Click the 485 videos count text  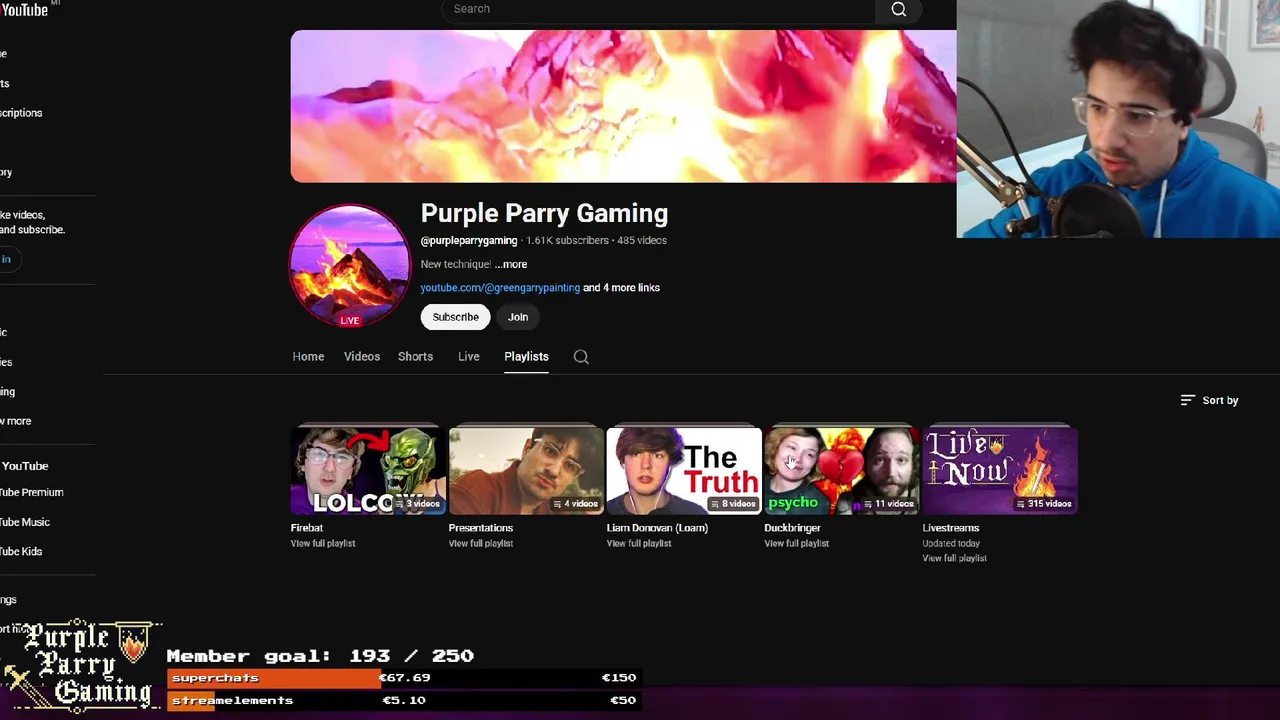641,240
